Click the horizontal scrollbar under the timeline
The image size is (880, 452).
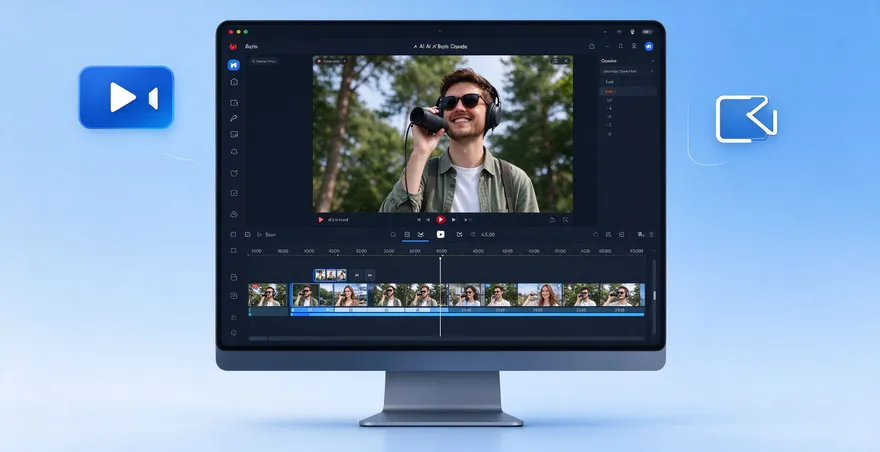pyautogui.click(x=446, y=339)
